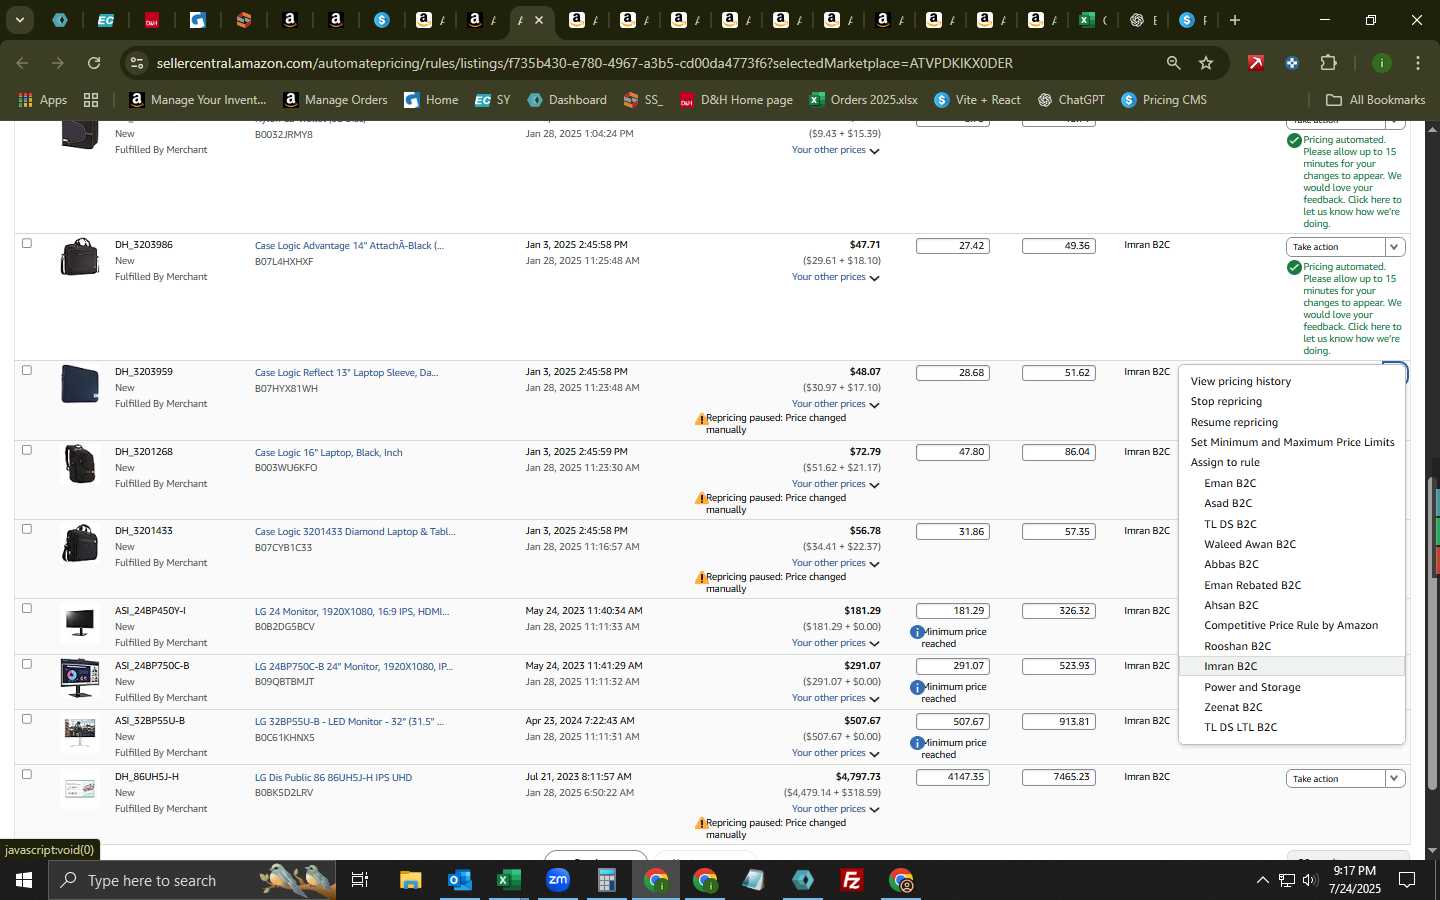Open the browser zoom magnifier icon
Viewport: 1440px width, 900px height.
1173,63
